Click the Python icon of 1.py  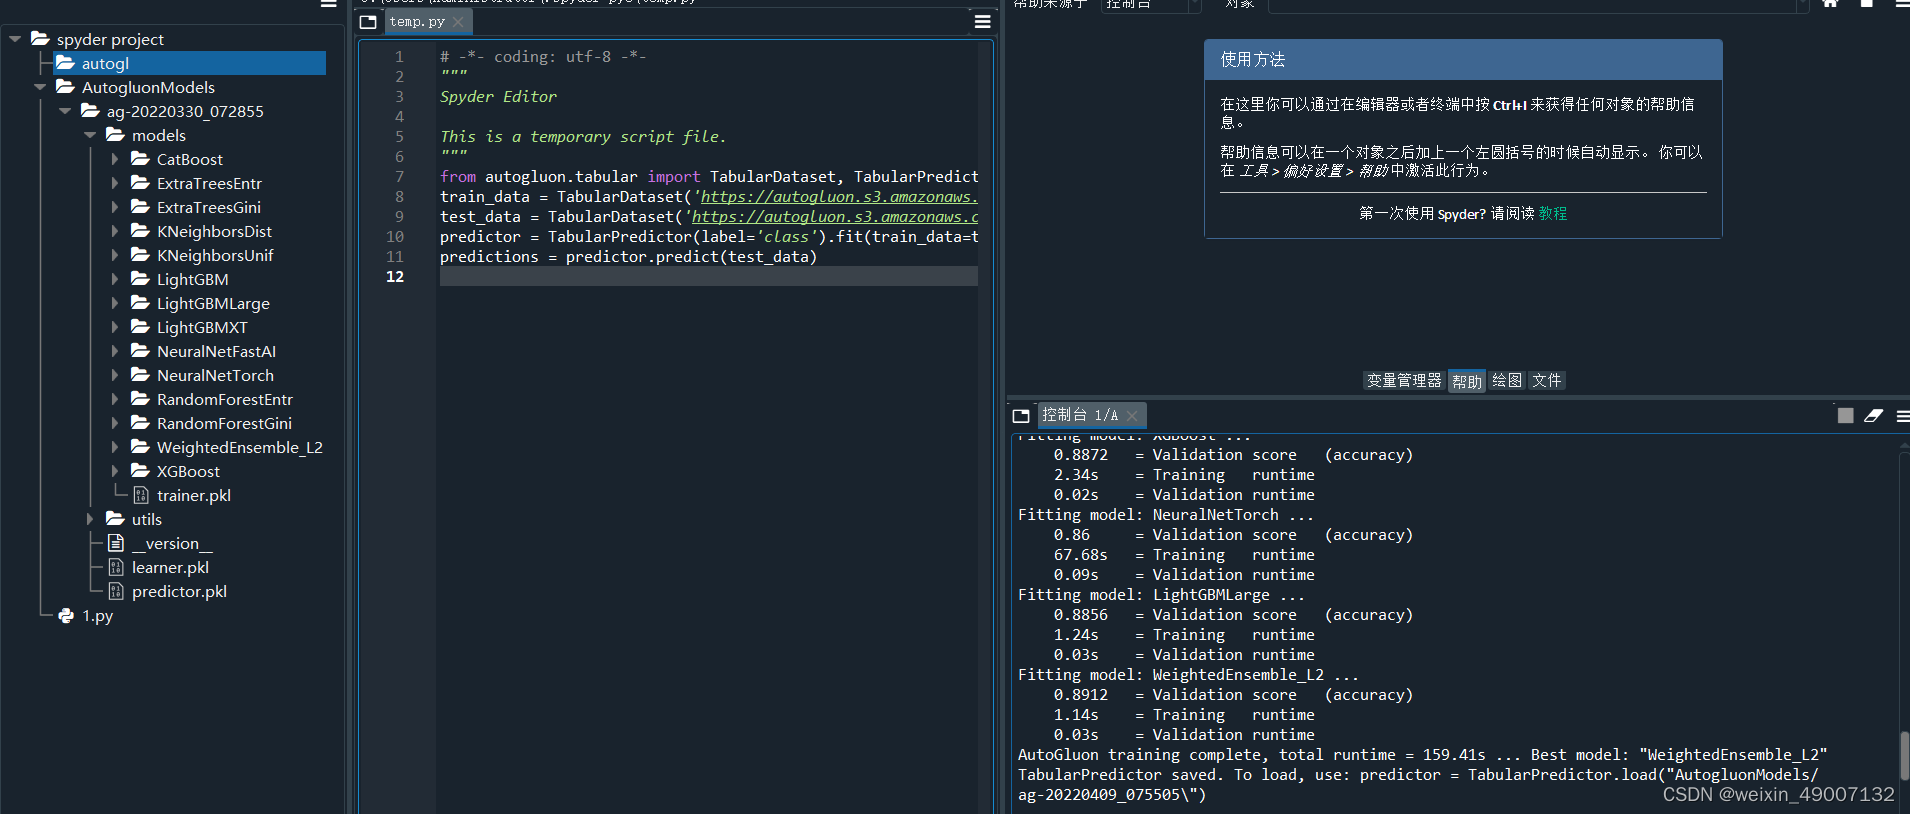click(66, 615)
